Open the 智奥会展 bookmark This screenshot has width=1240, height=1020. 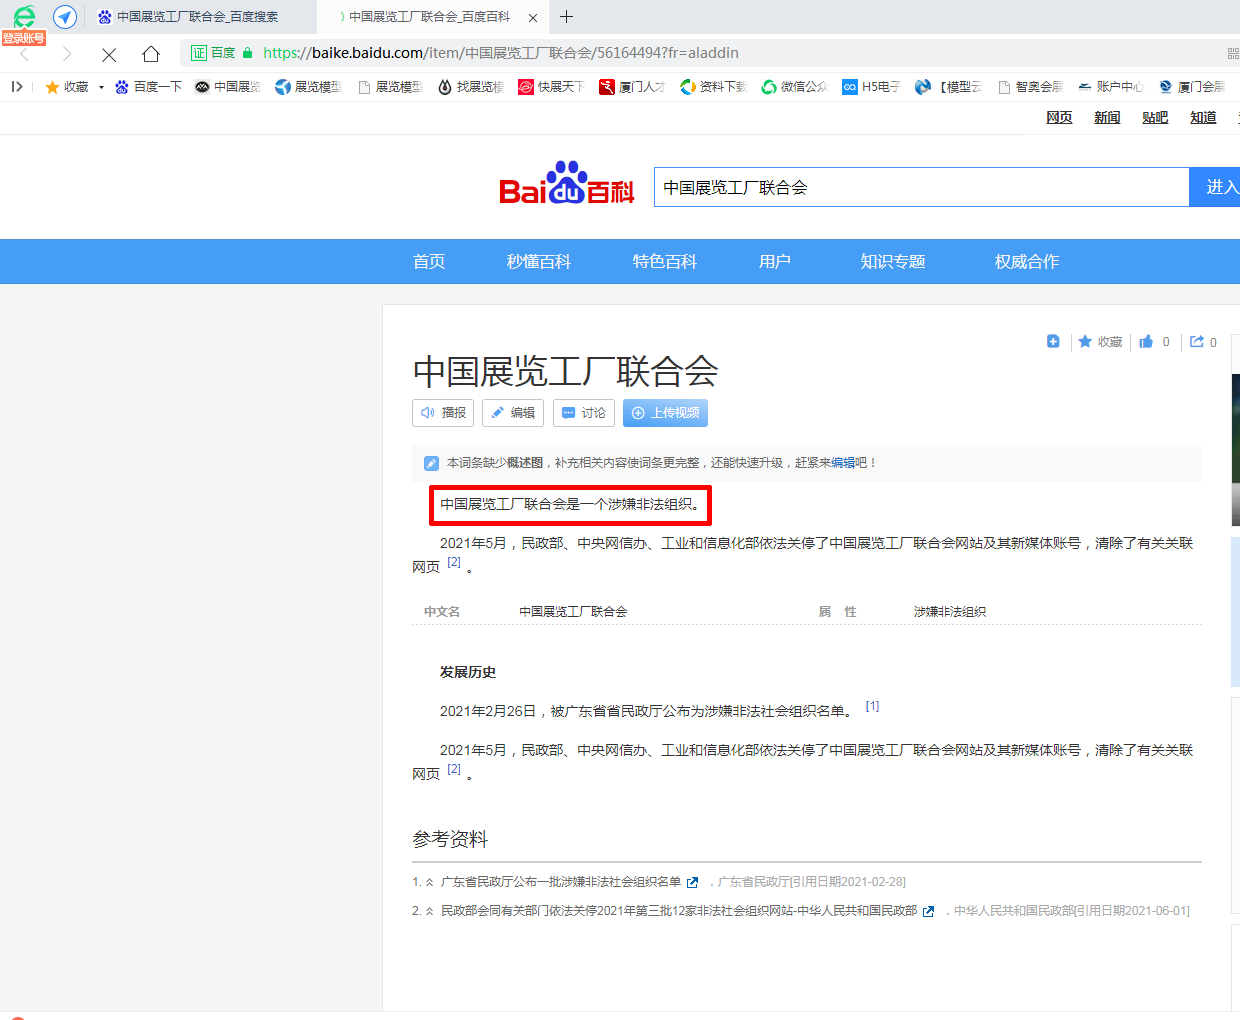coord(1031,87)
